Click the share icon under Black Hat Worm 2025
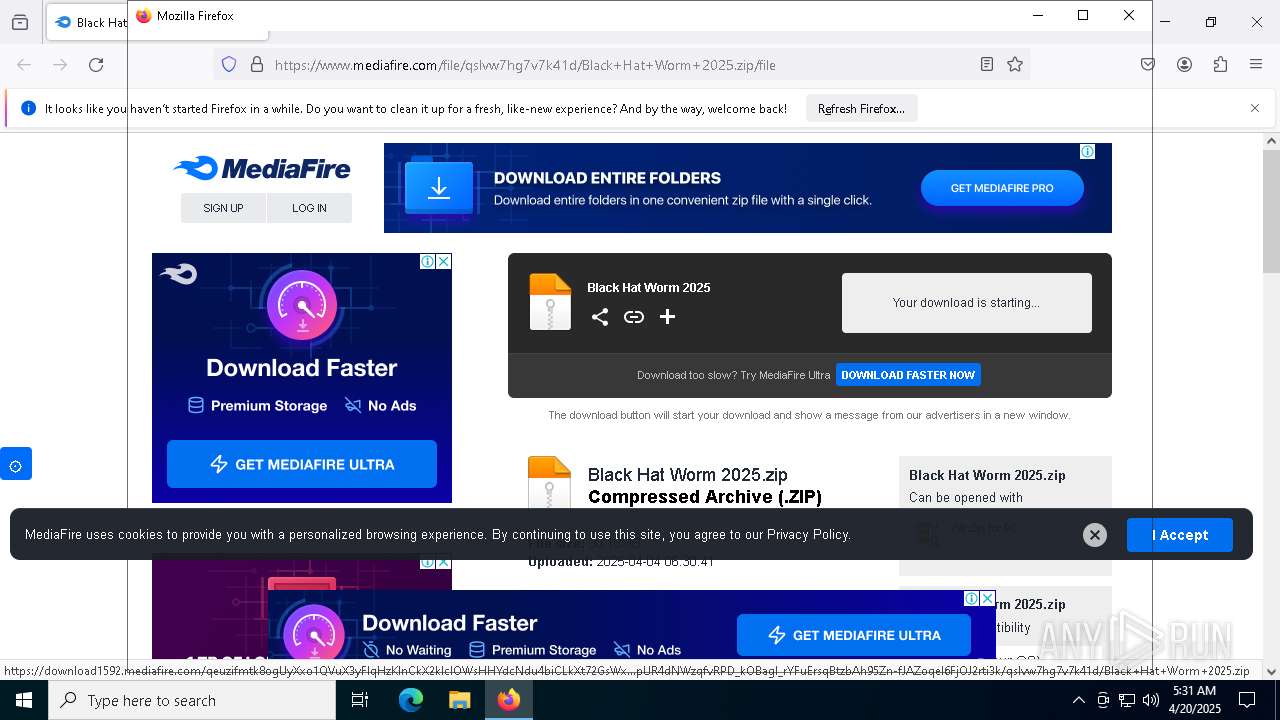The height and width of the screenshot is (720, 1280). tap(600, 317)
